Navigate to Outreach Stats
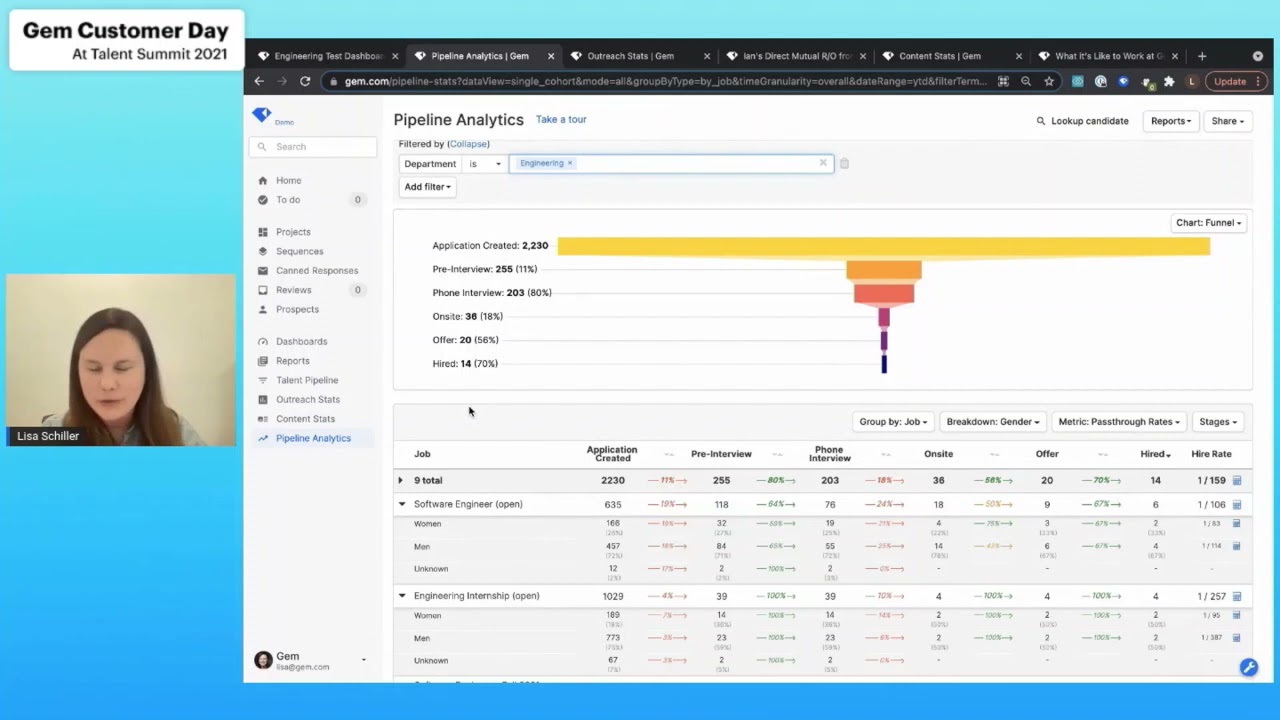Screen dimensions: 1280x720 point(308,399)
